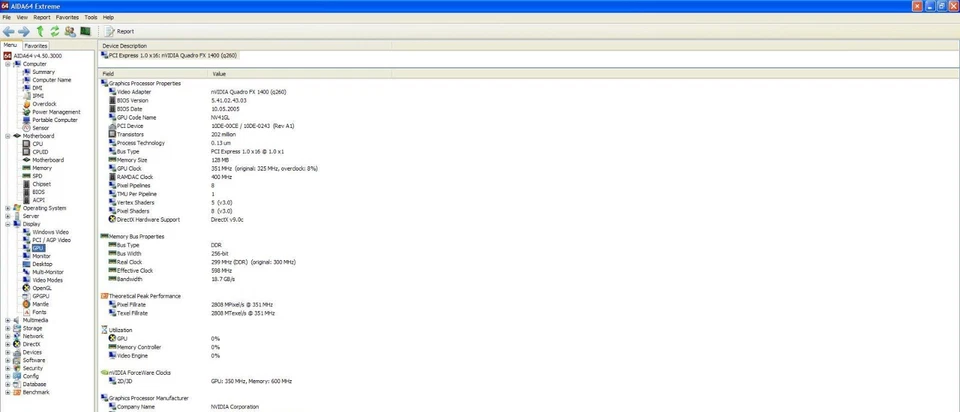This screenshot has width=960, height=412.
Task: Switch to the Menu tab
Action: click(10, 45)
